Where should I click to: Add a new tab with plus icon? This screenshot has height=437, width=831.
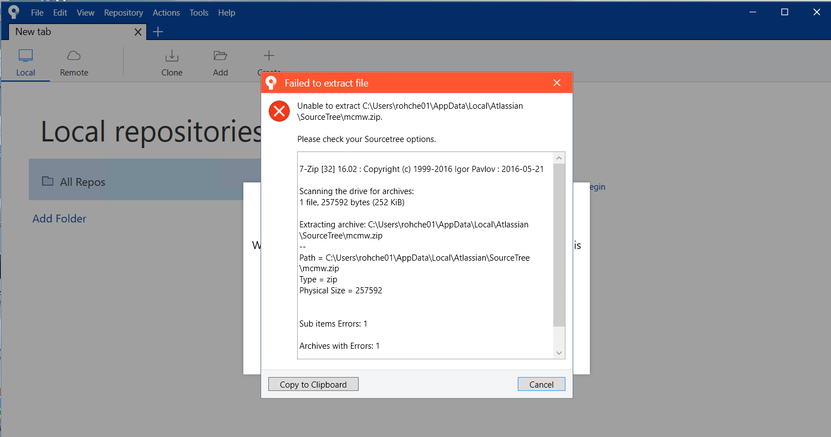pyautogui.click(x=158, y=32)
